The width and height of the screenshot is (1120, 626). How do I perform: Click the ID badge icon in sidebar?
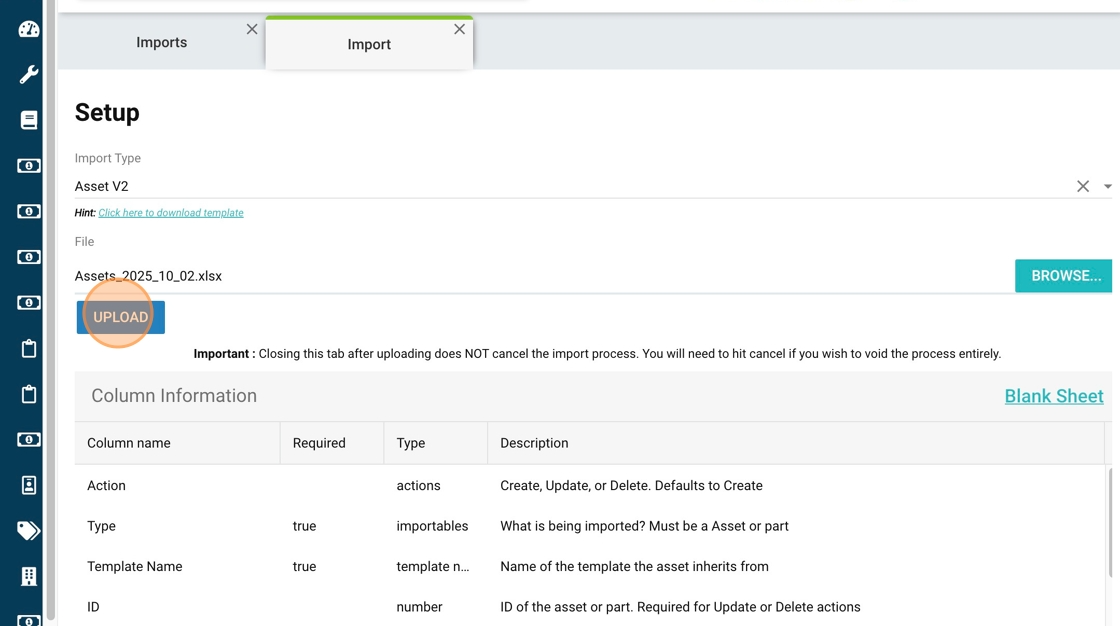coord(28,485)
